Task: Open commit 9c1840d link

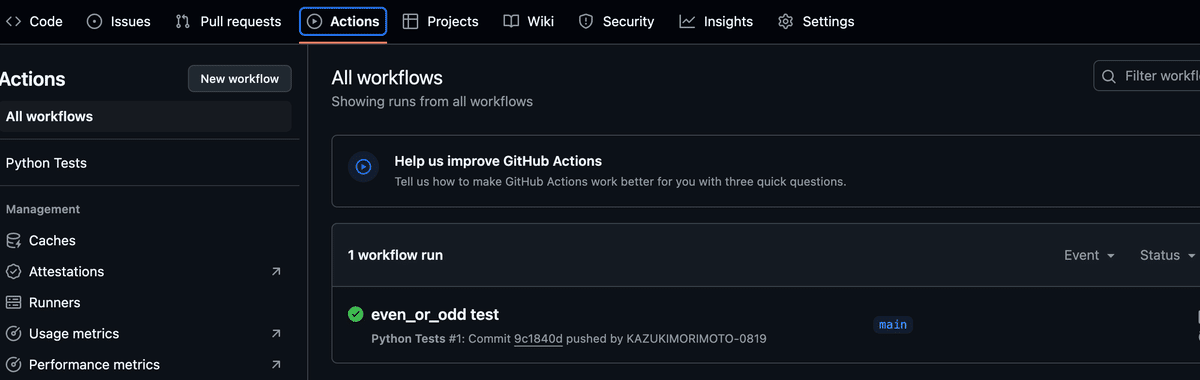Action: click(x=538, y=339)
